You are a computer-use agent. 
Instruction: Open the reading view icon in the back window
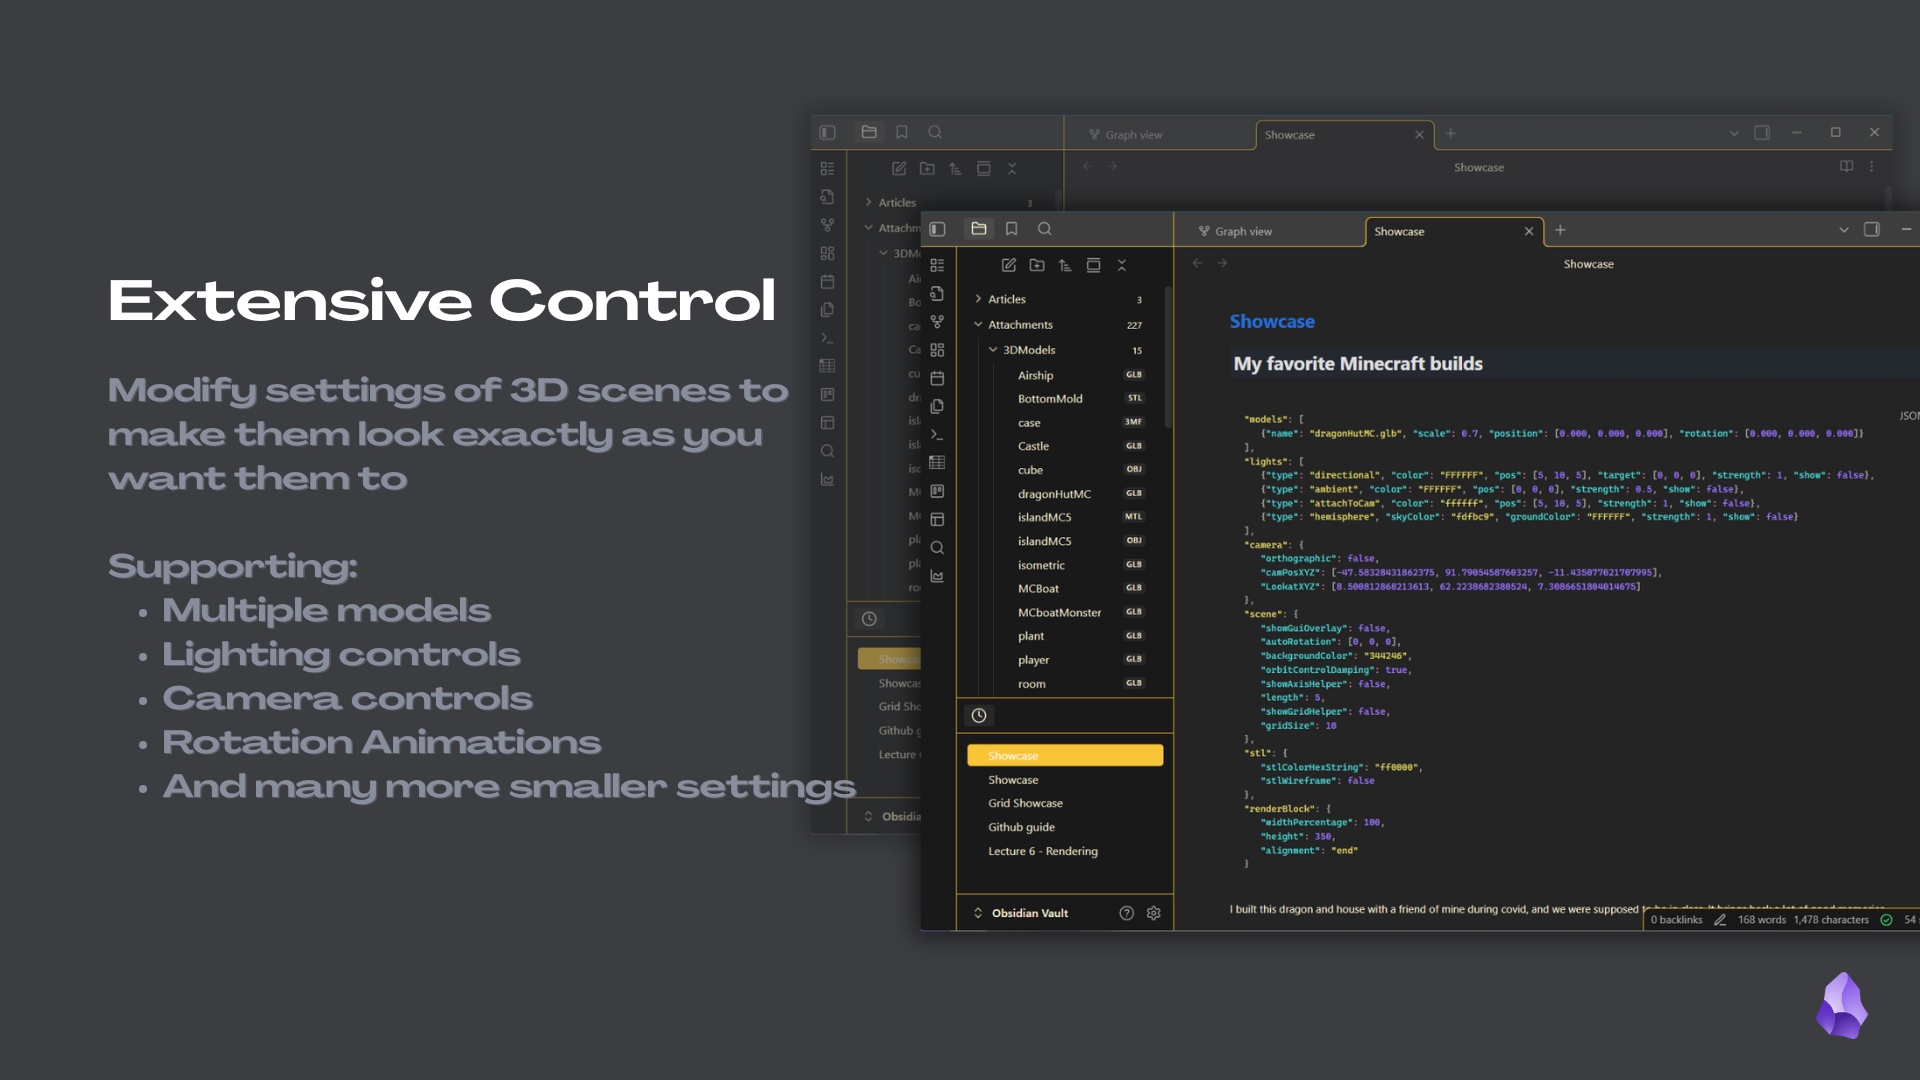pyautogui.click(x=1846, y=166)
